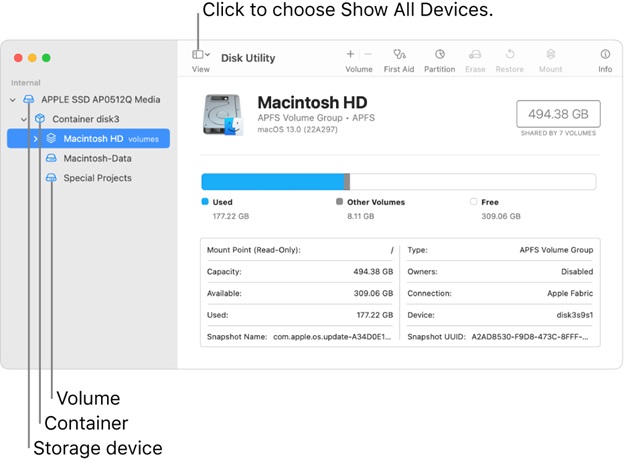The image size is (624, 463).
Task: Click the blue Used storage bar segment
Action: pyautogui.click(x=272, y=182)
